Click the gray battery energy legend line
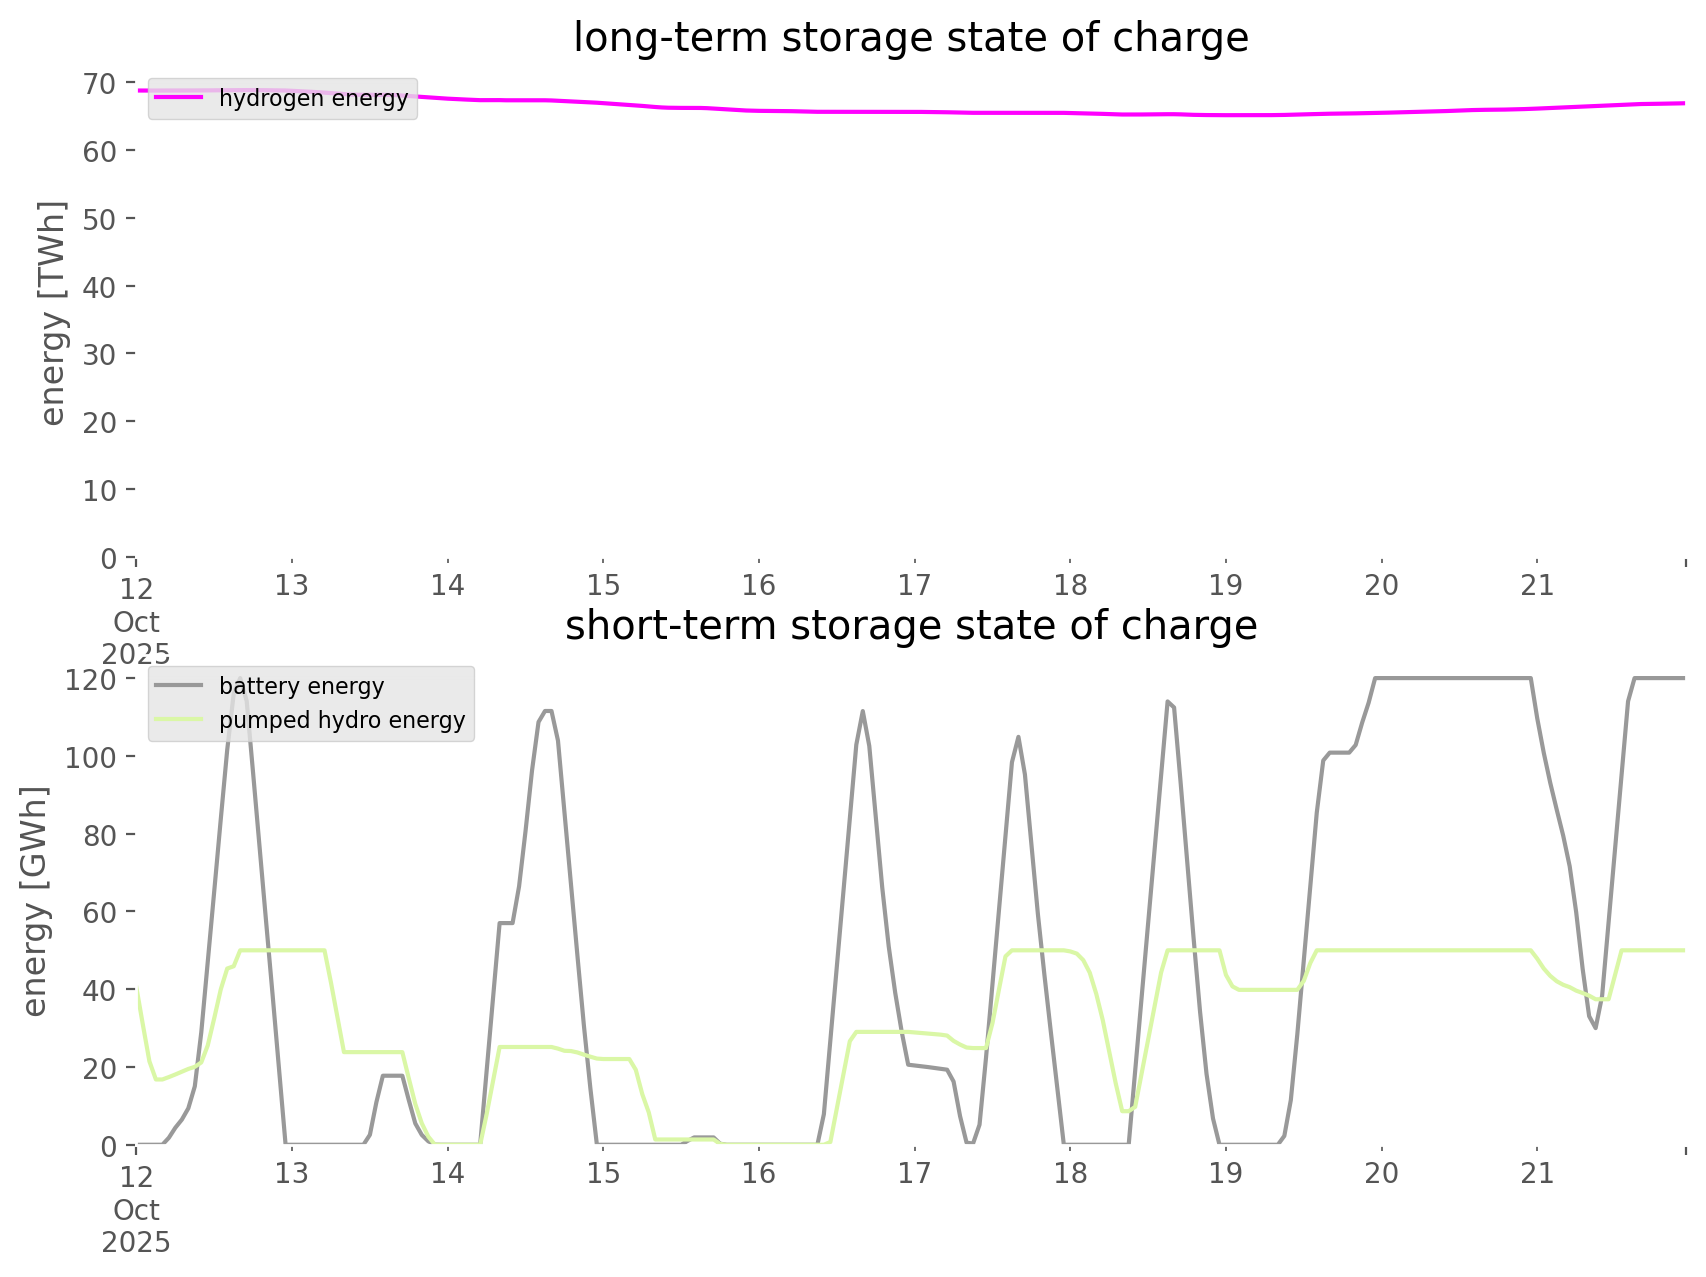The width and height of the screenshot is (1706, 1277). click(179, 686)
